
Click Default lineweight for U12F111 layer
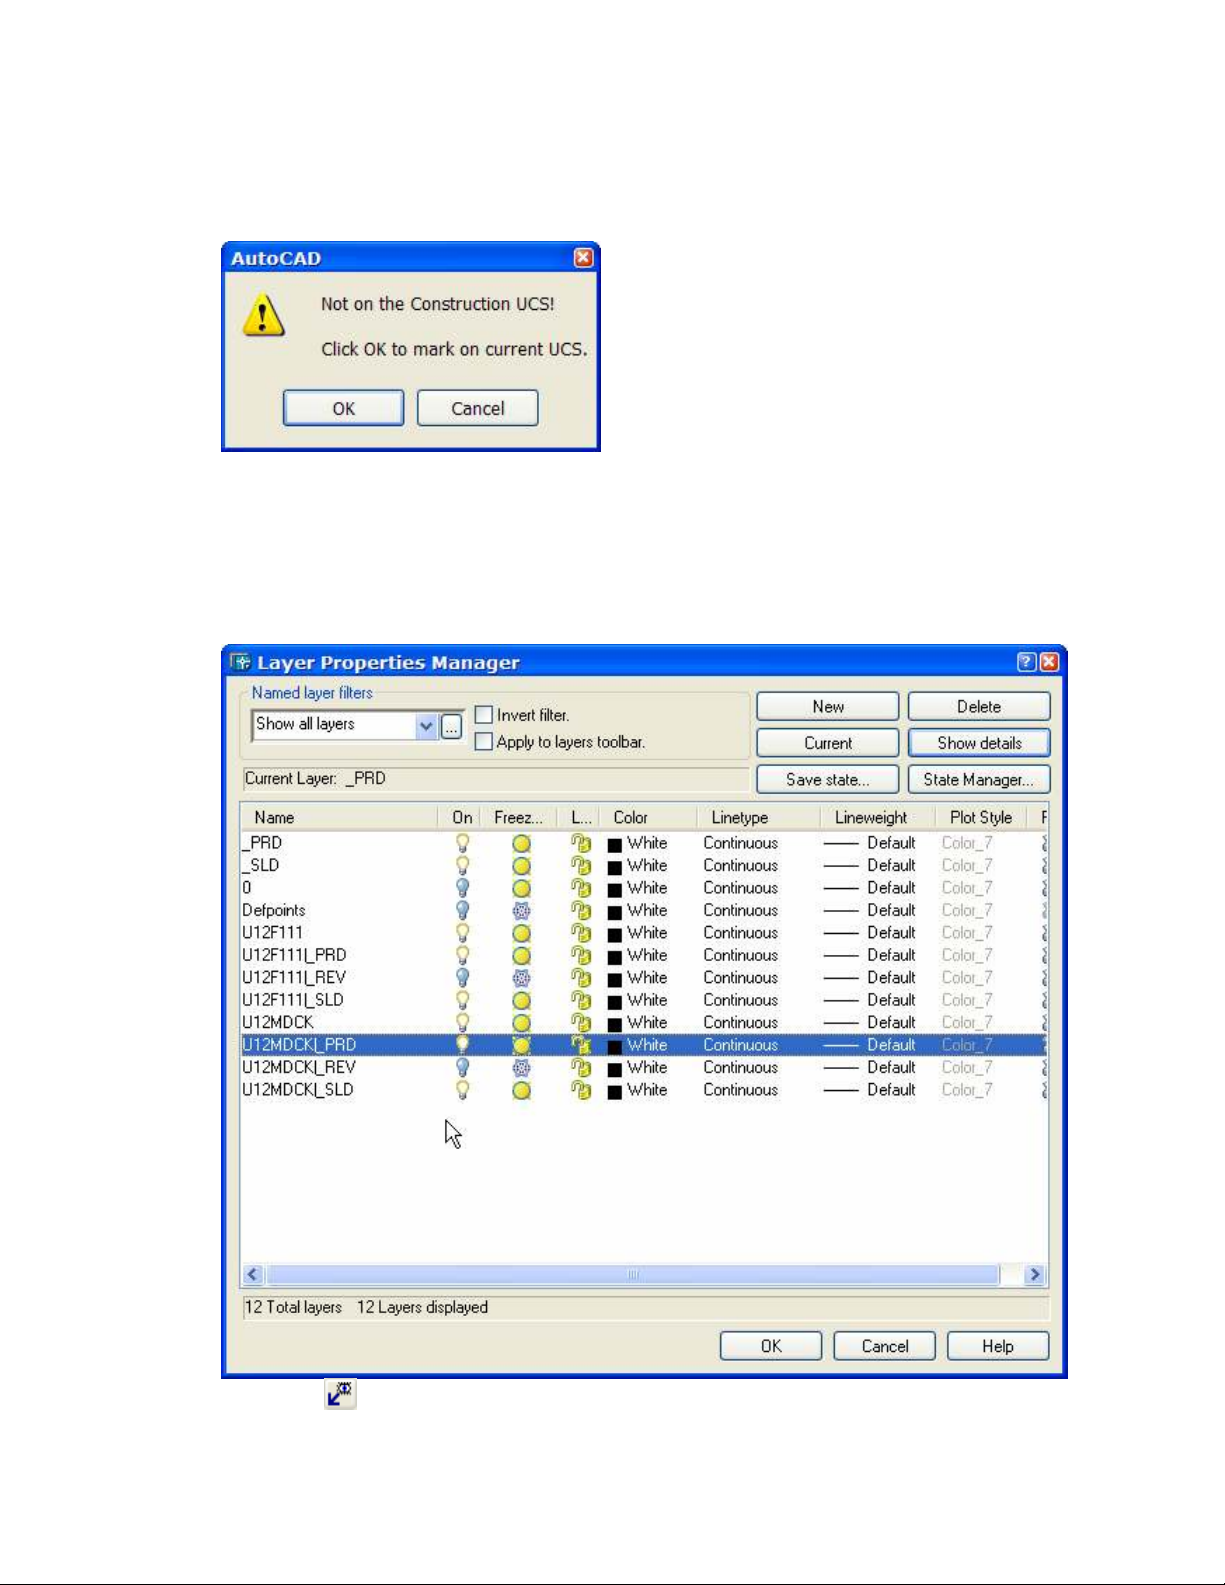[890, 933]
